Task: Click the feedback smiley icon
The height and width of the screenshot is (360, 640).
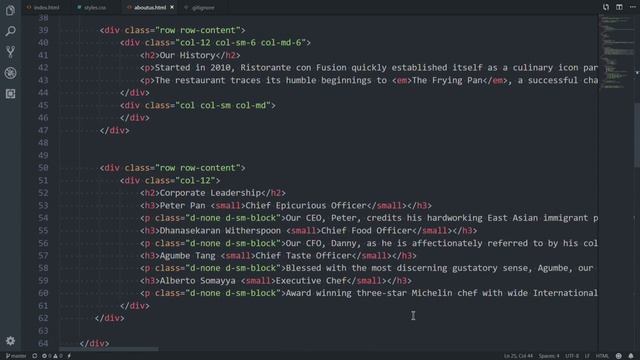Action: coord(619,356)
